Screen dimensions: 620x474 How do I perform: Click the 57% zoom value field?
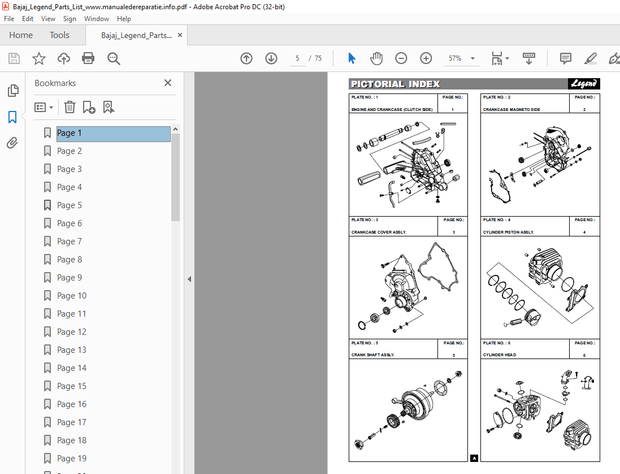click(455, 59)
